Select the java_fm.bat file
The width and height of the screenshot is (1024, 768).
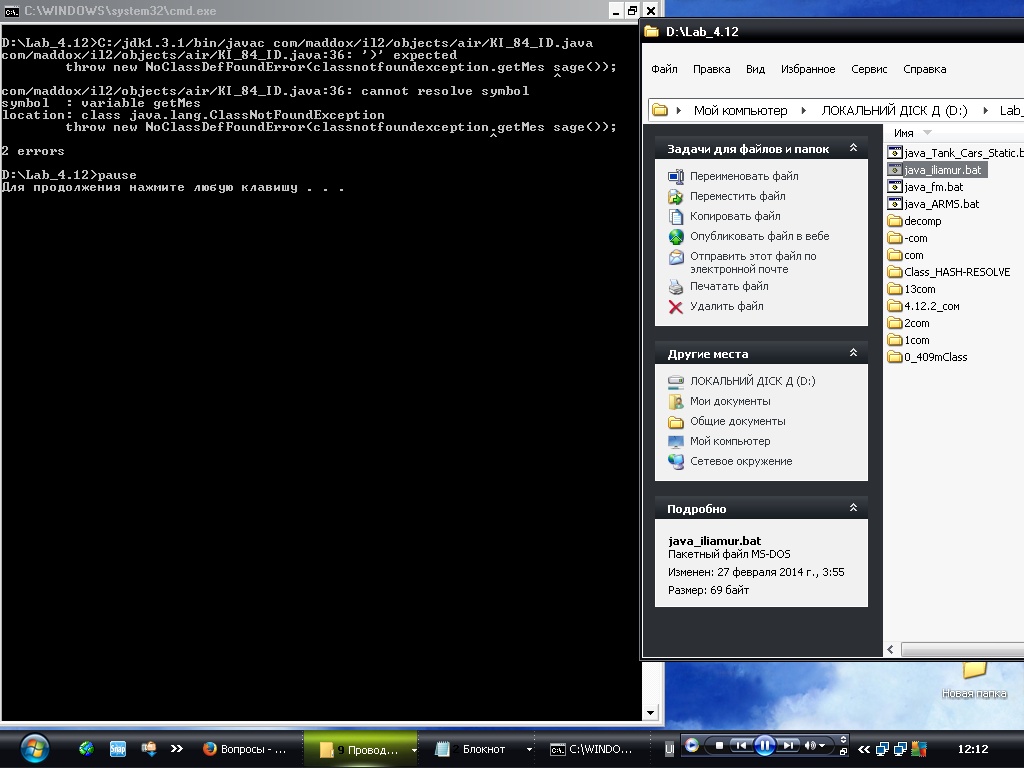coord(926,187)
